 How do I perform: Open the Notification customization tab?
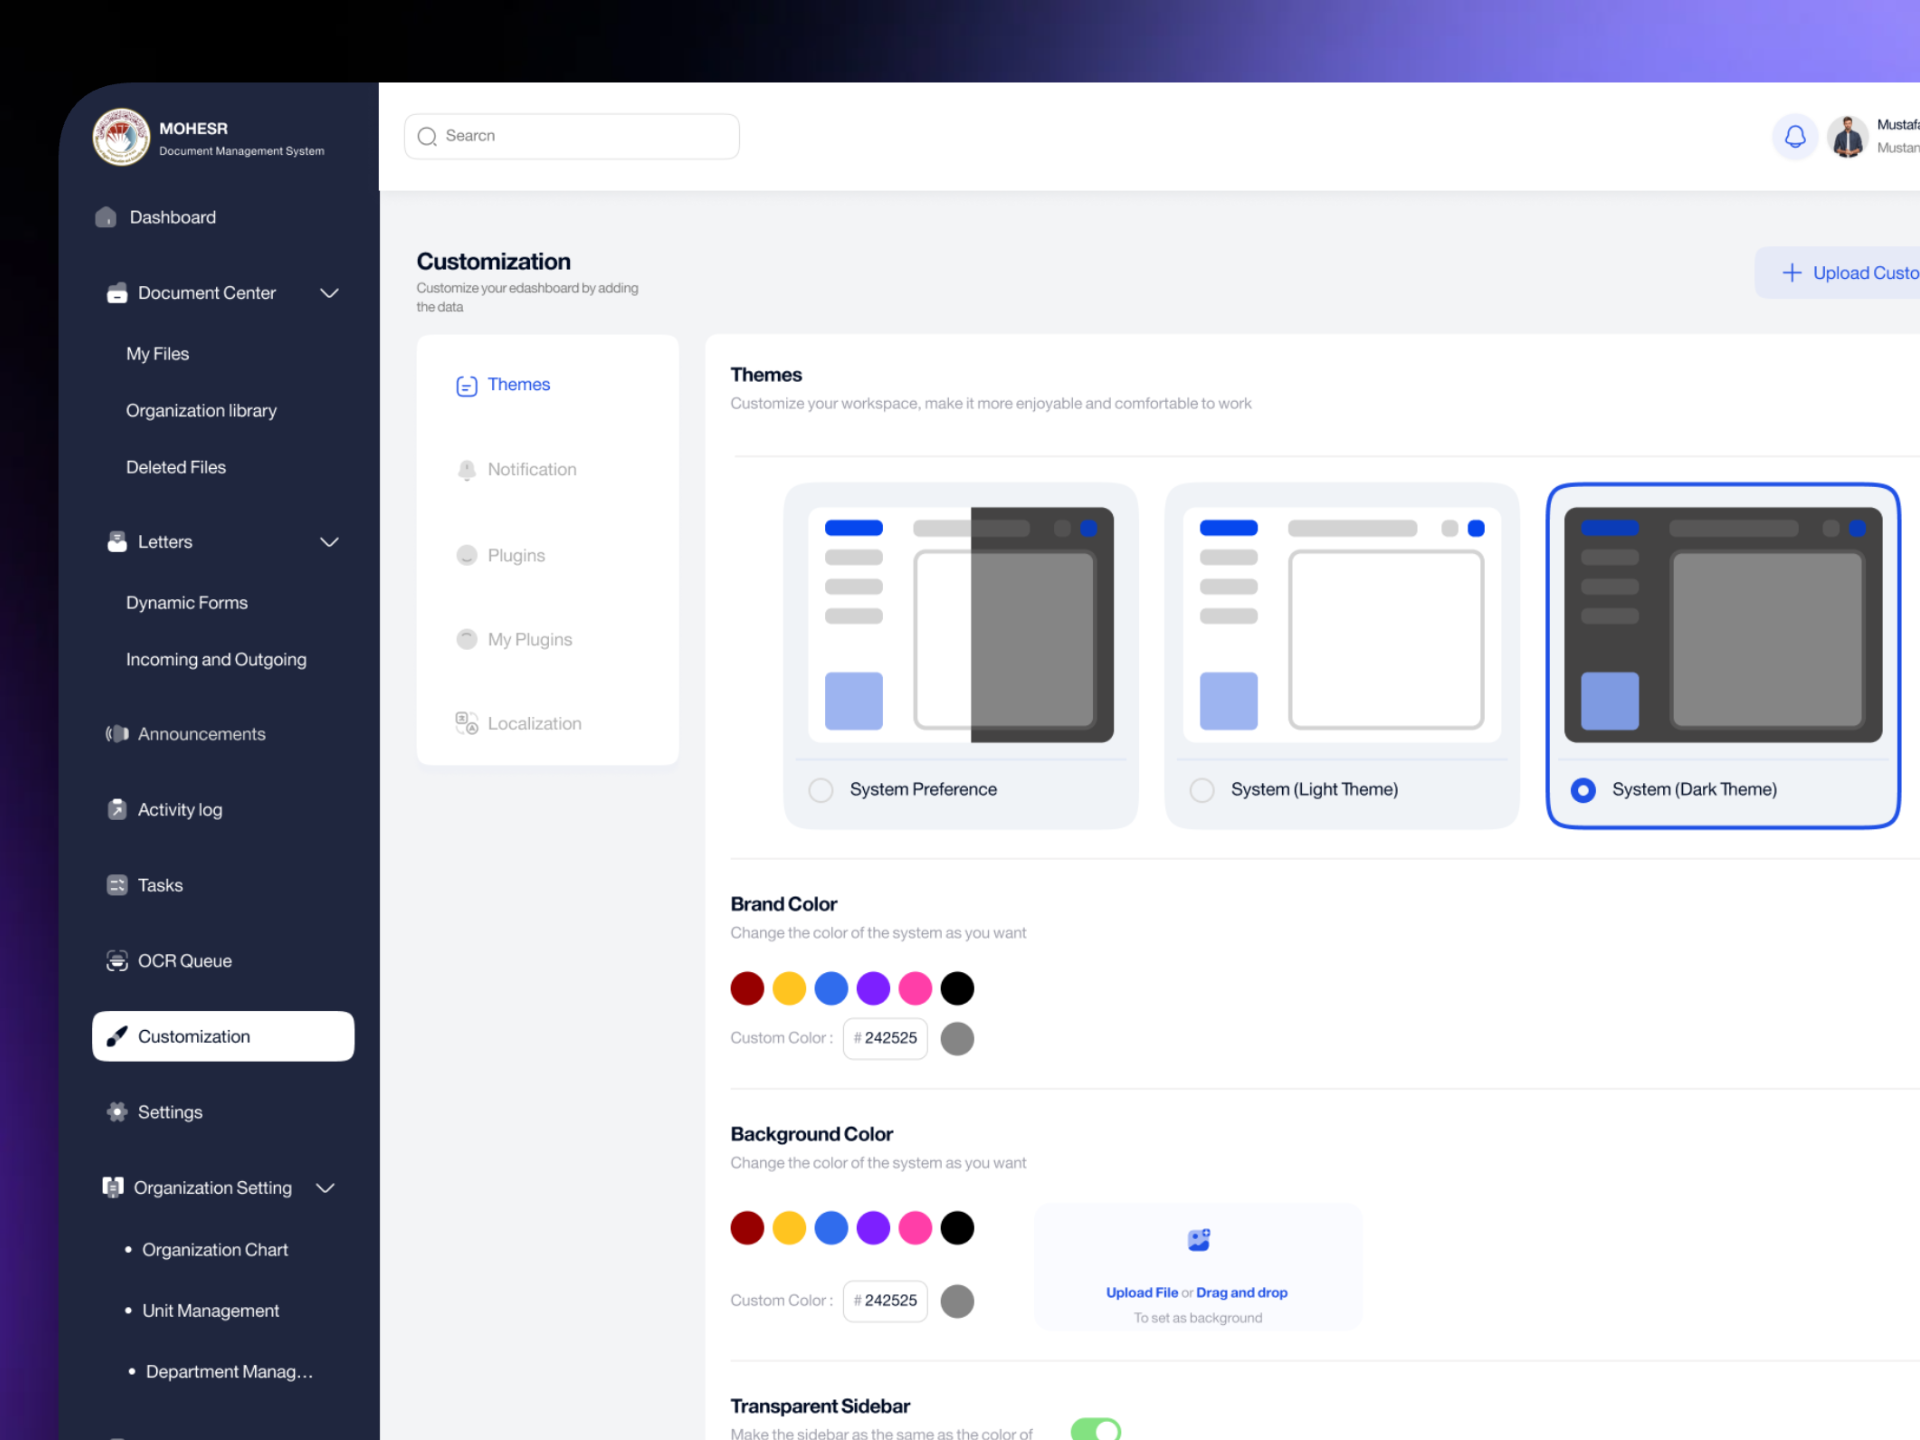[x=531, y=469]
